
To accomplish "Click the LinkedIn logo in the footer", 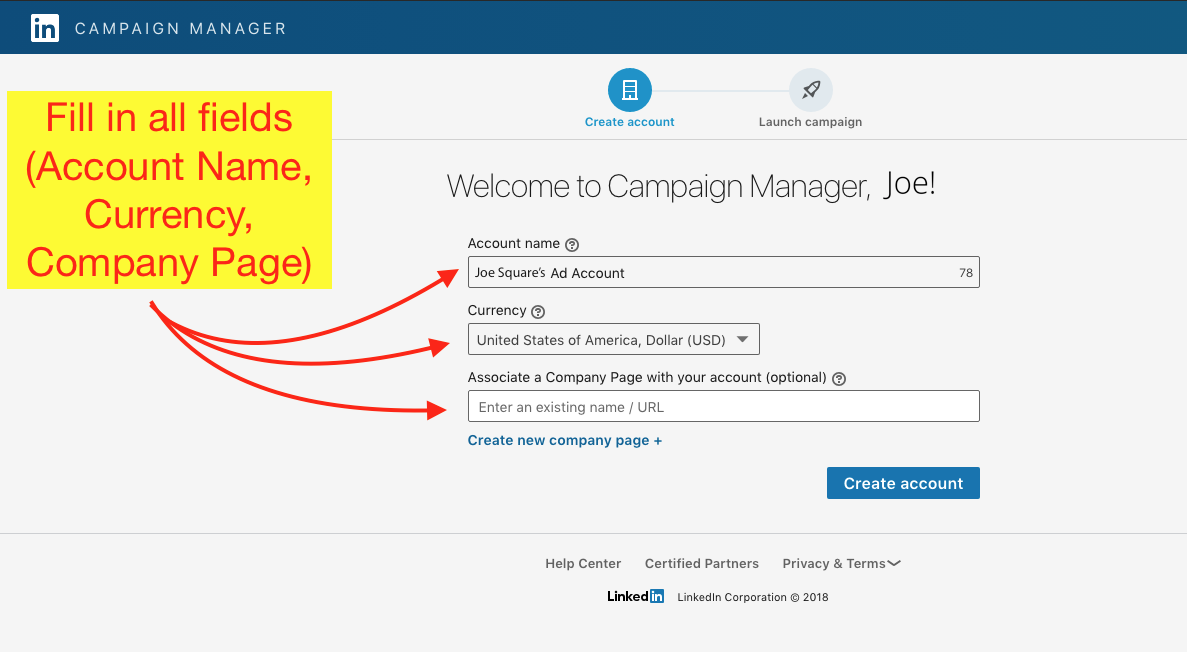I will (635, 596).
